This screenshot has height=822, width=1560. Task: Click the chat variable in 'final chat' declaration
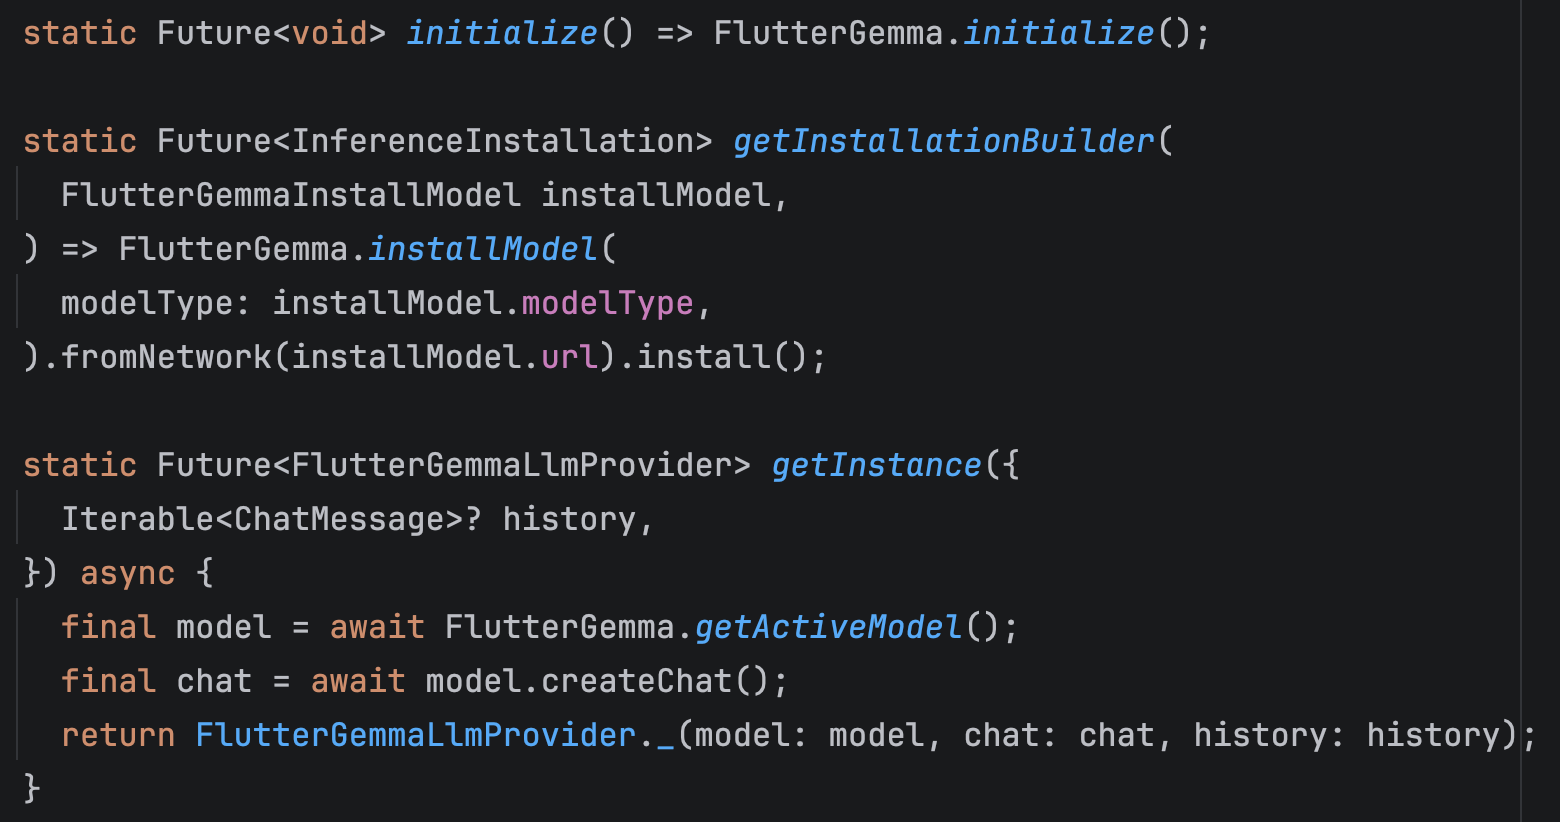coord(213,681)
